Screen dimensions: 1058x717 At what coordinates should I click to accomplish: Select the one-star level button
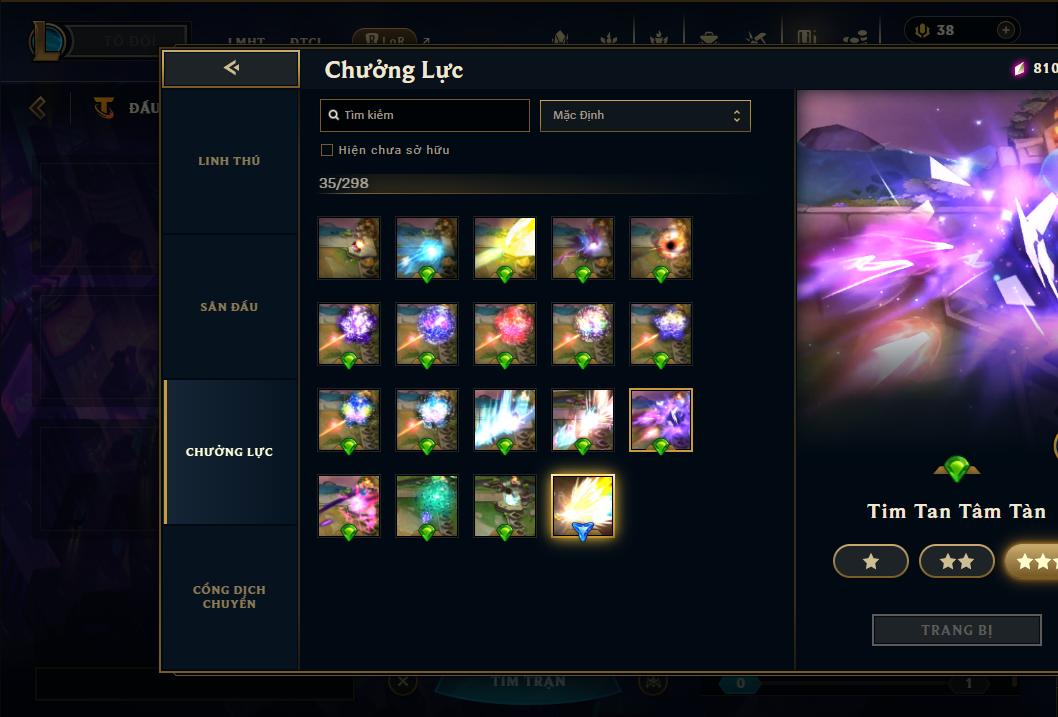[x=870, y=561]
